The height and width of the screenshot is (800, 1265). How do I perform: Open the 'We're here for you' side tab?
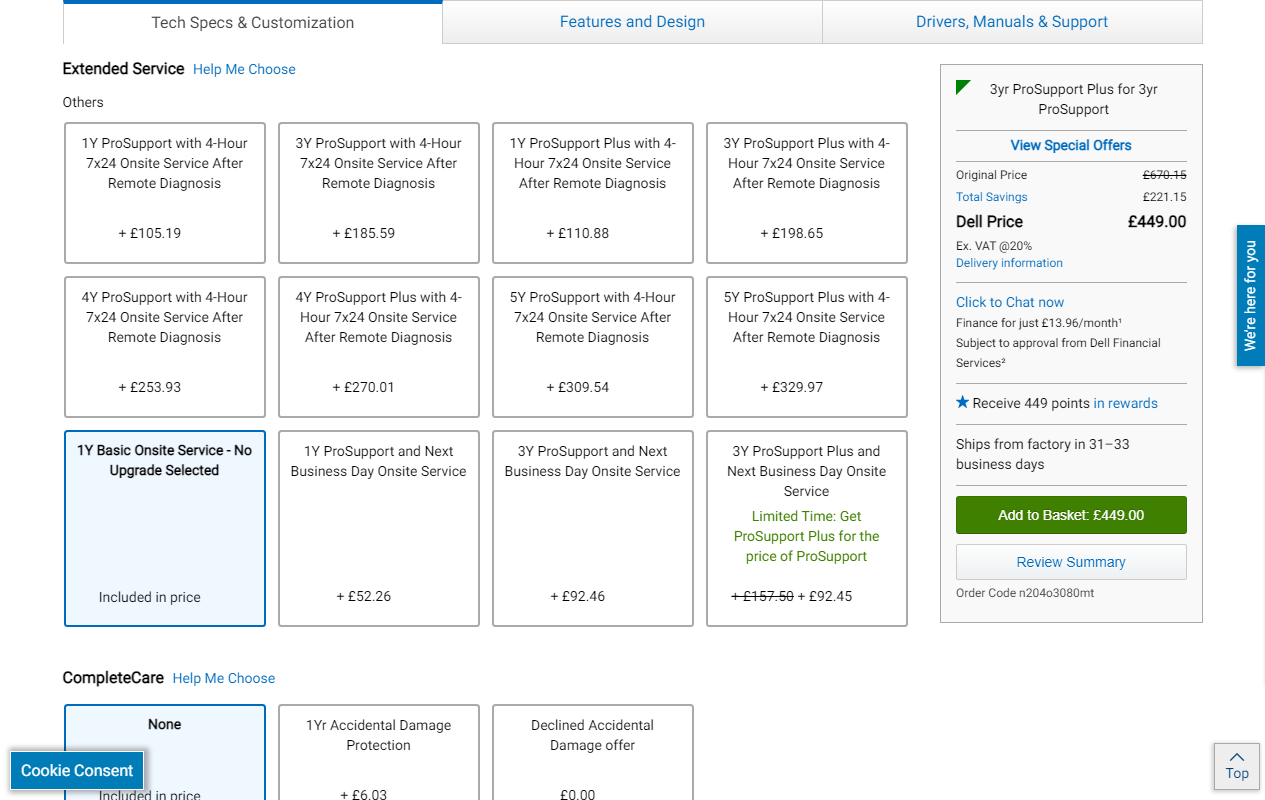pos(1250,295)
